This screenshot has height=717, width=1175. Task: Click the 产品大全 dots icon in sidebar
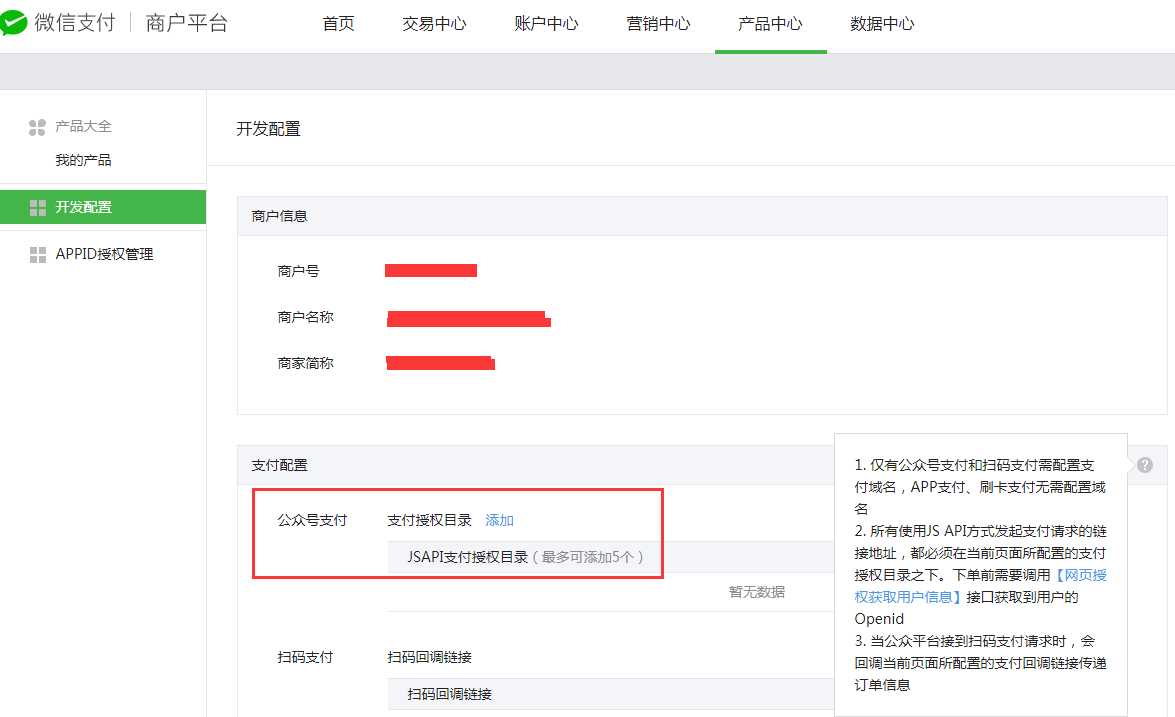(37, 126)
